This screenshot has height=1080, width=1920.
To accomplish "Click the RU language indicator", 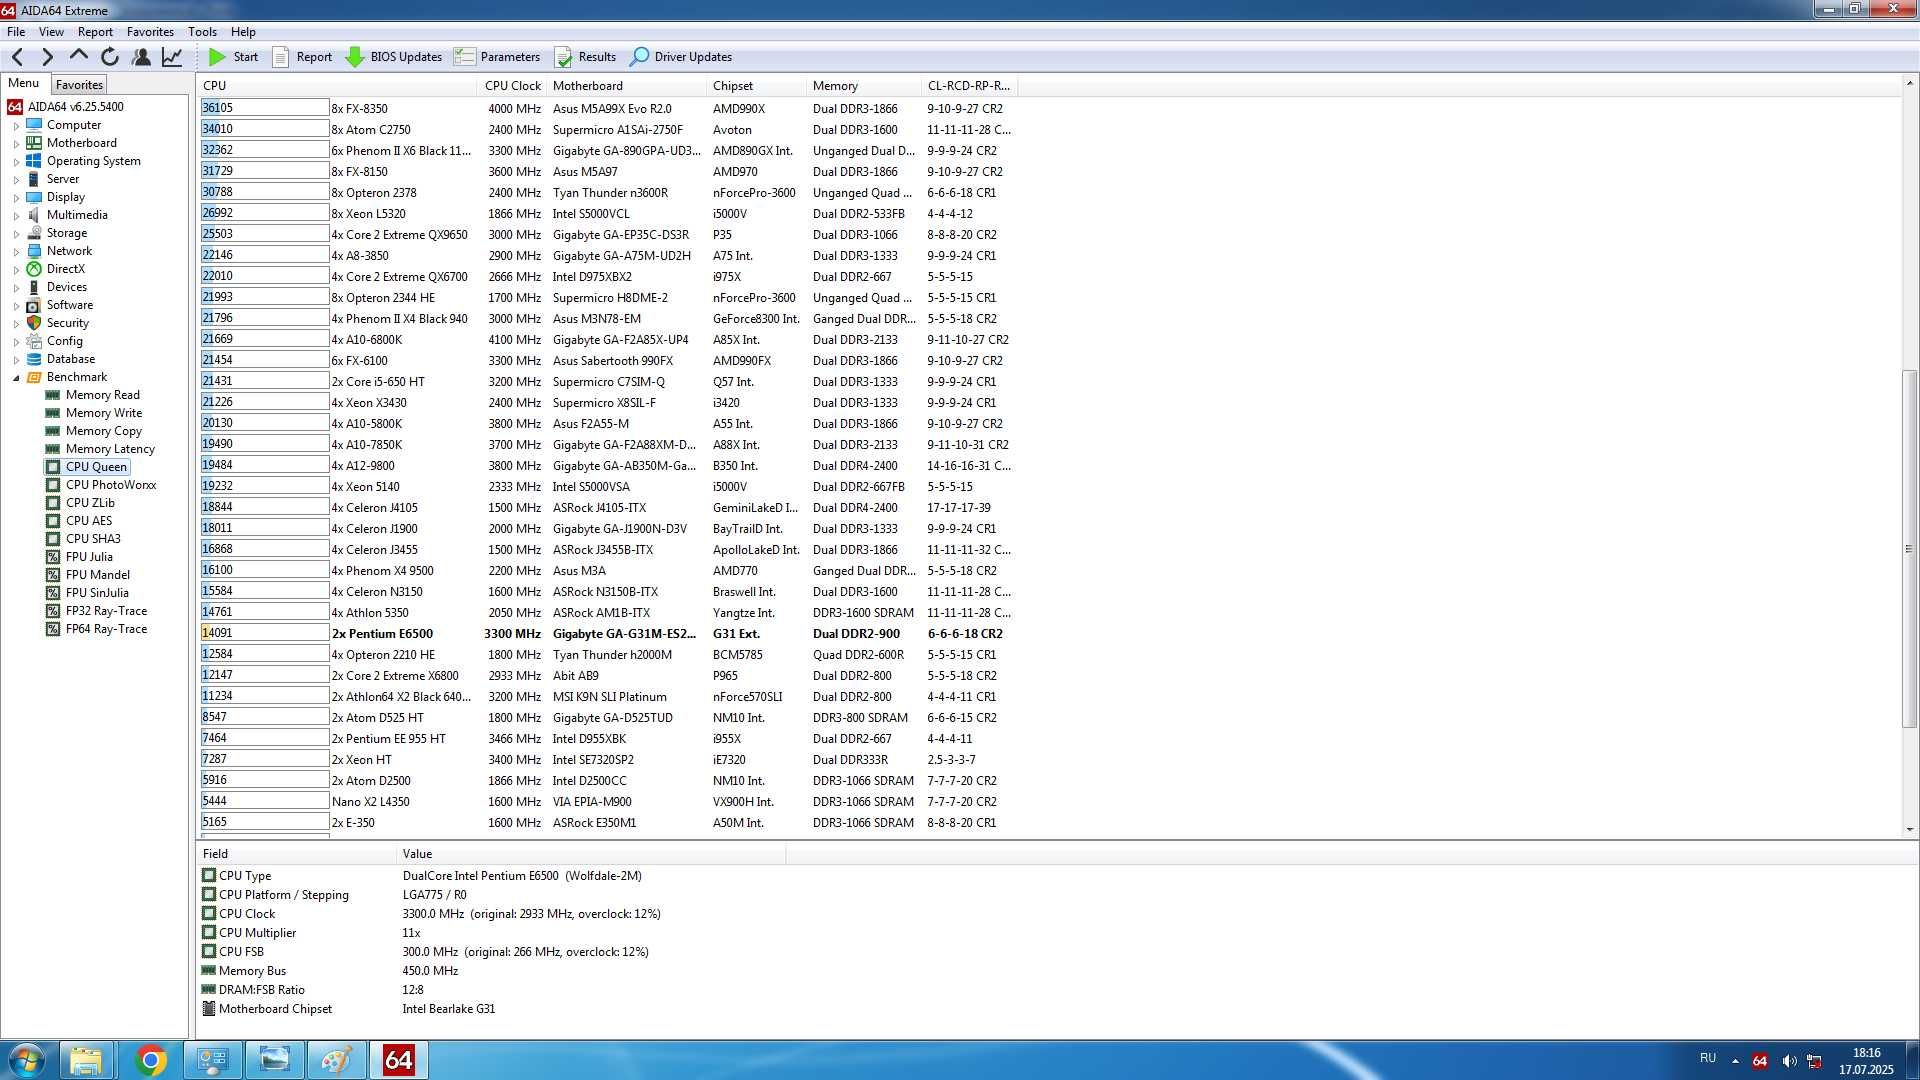I will 1707,1058.
